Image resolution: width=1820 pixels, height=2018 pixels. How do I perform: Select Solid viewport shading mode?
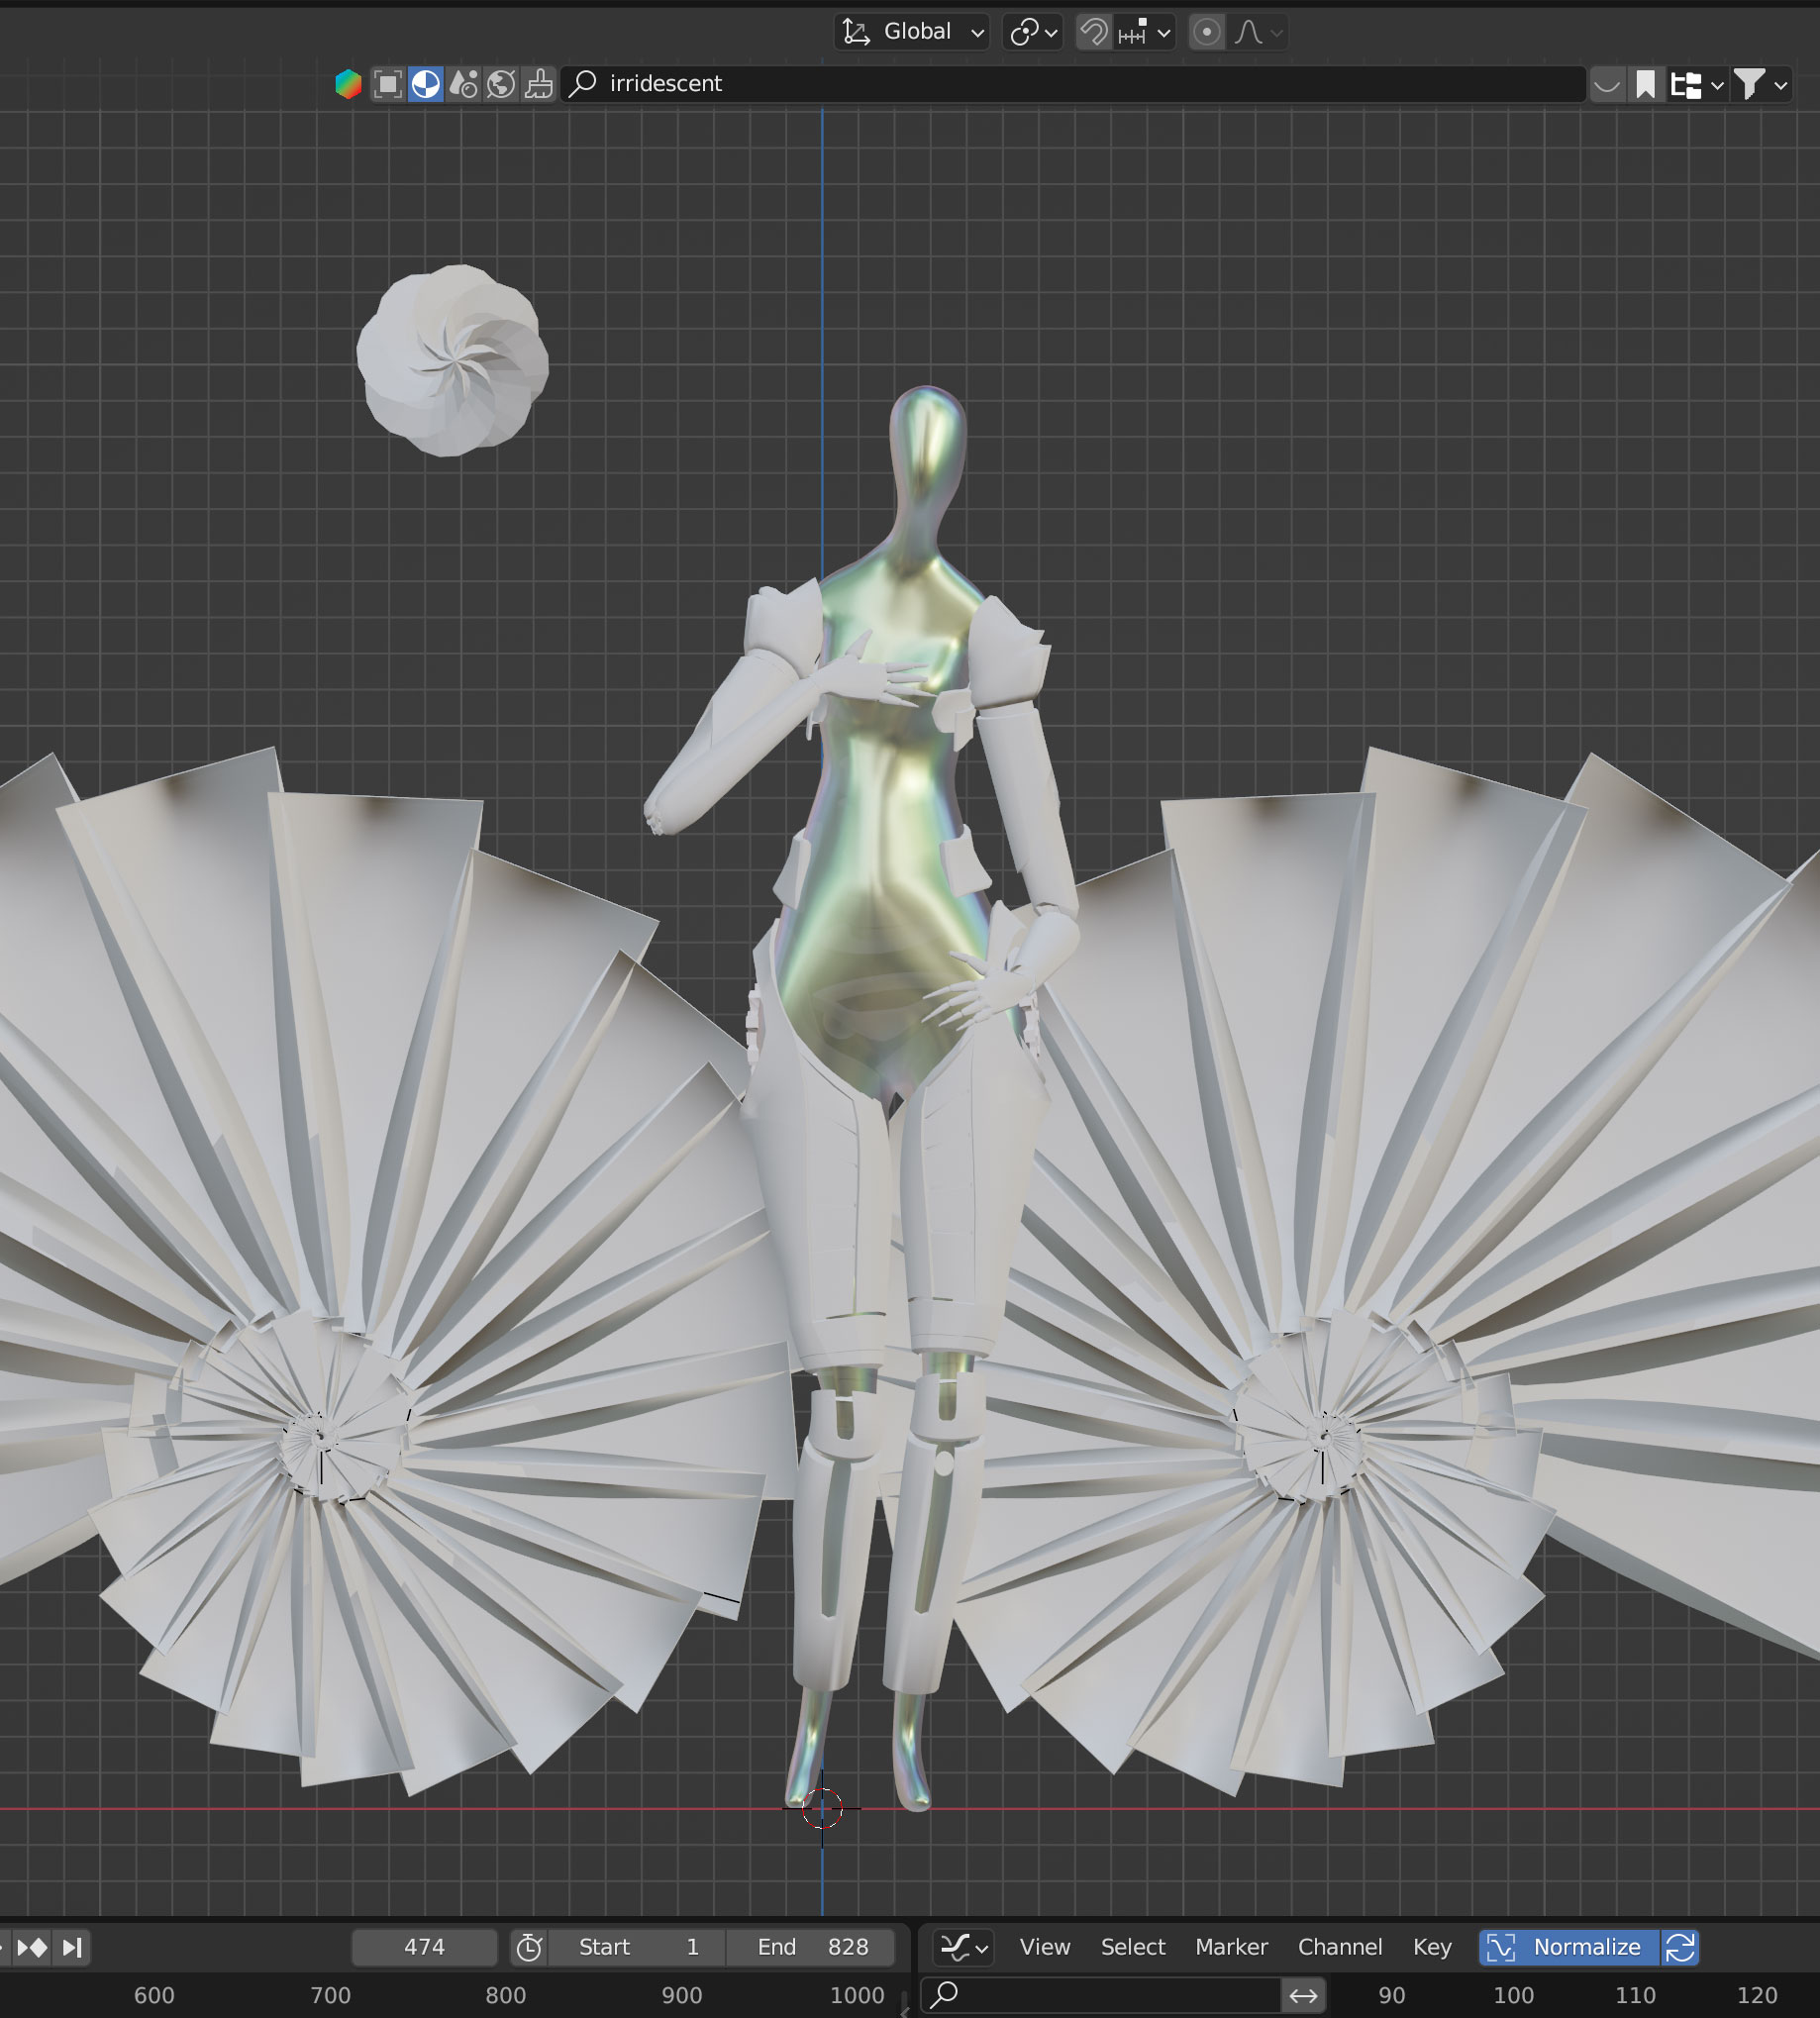[393, 84]
